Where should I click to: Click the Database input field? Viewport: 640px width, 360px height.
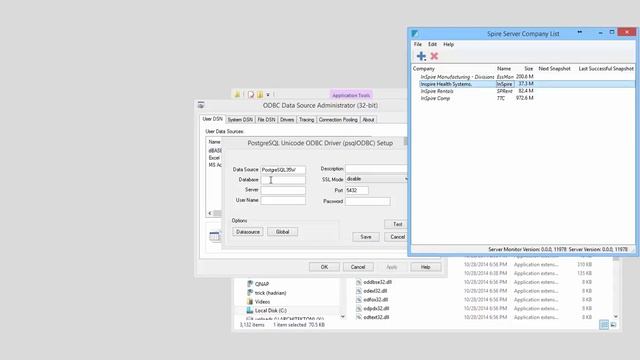tap(283, 180)
